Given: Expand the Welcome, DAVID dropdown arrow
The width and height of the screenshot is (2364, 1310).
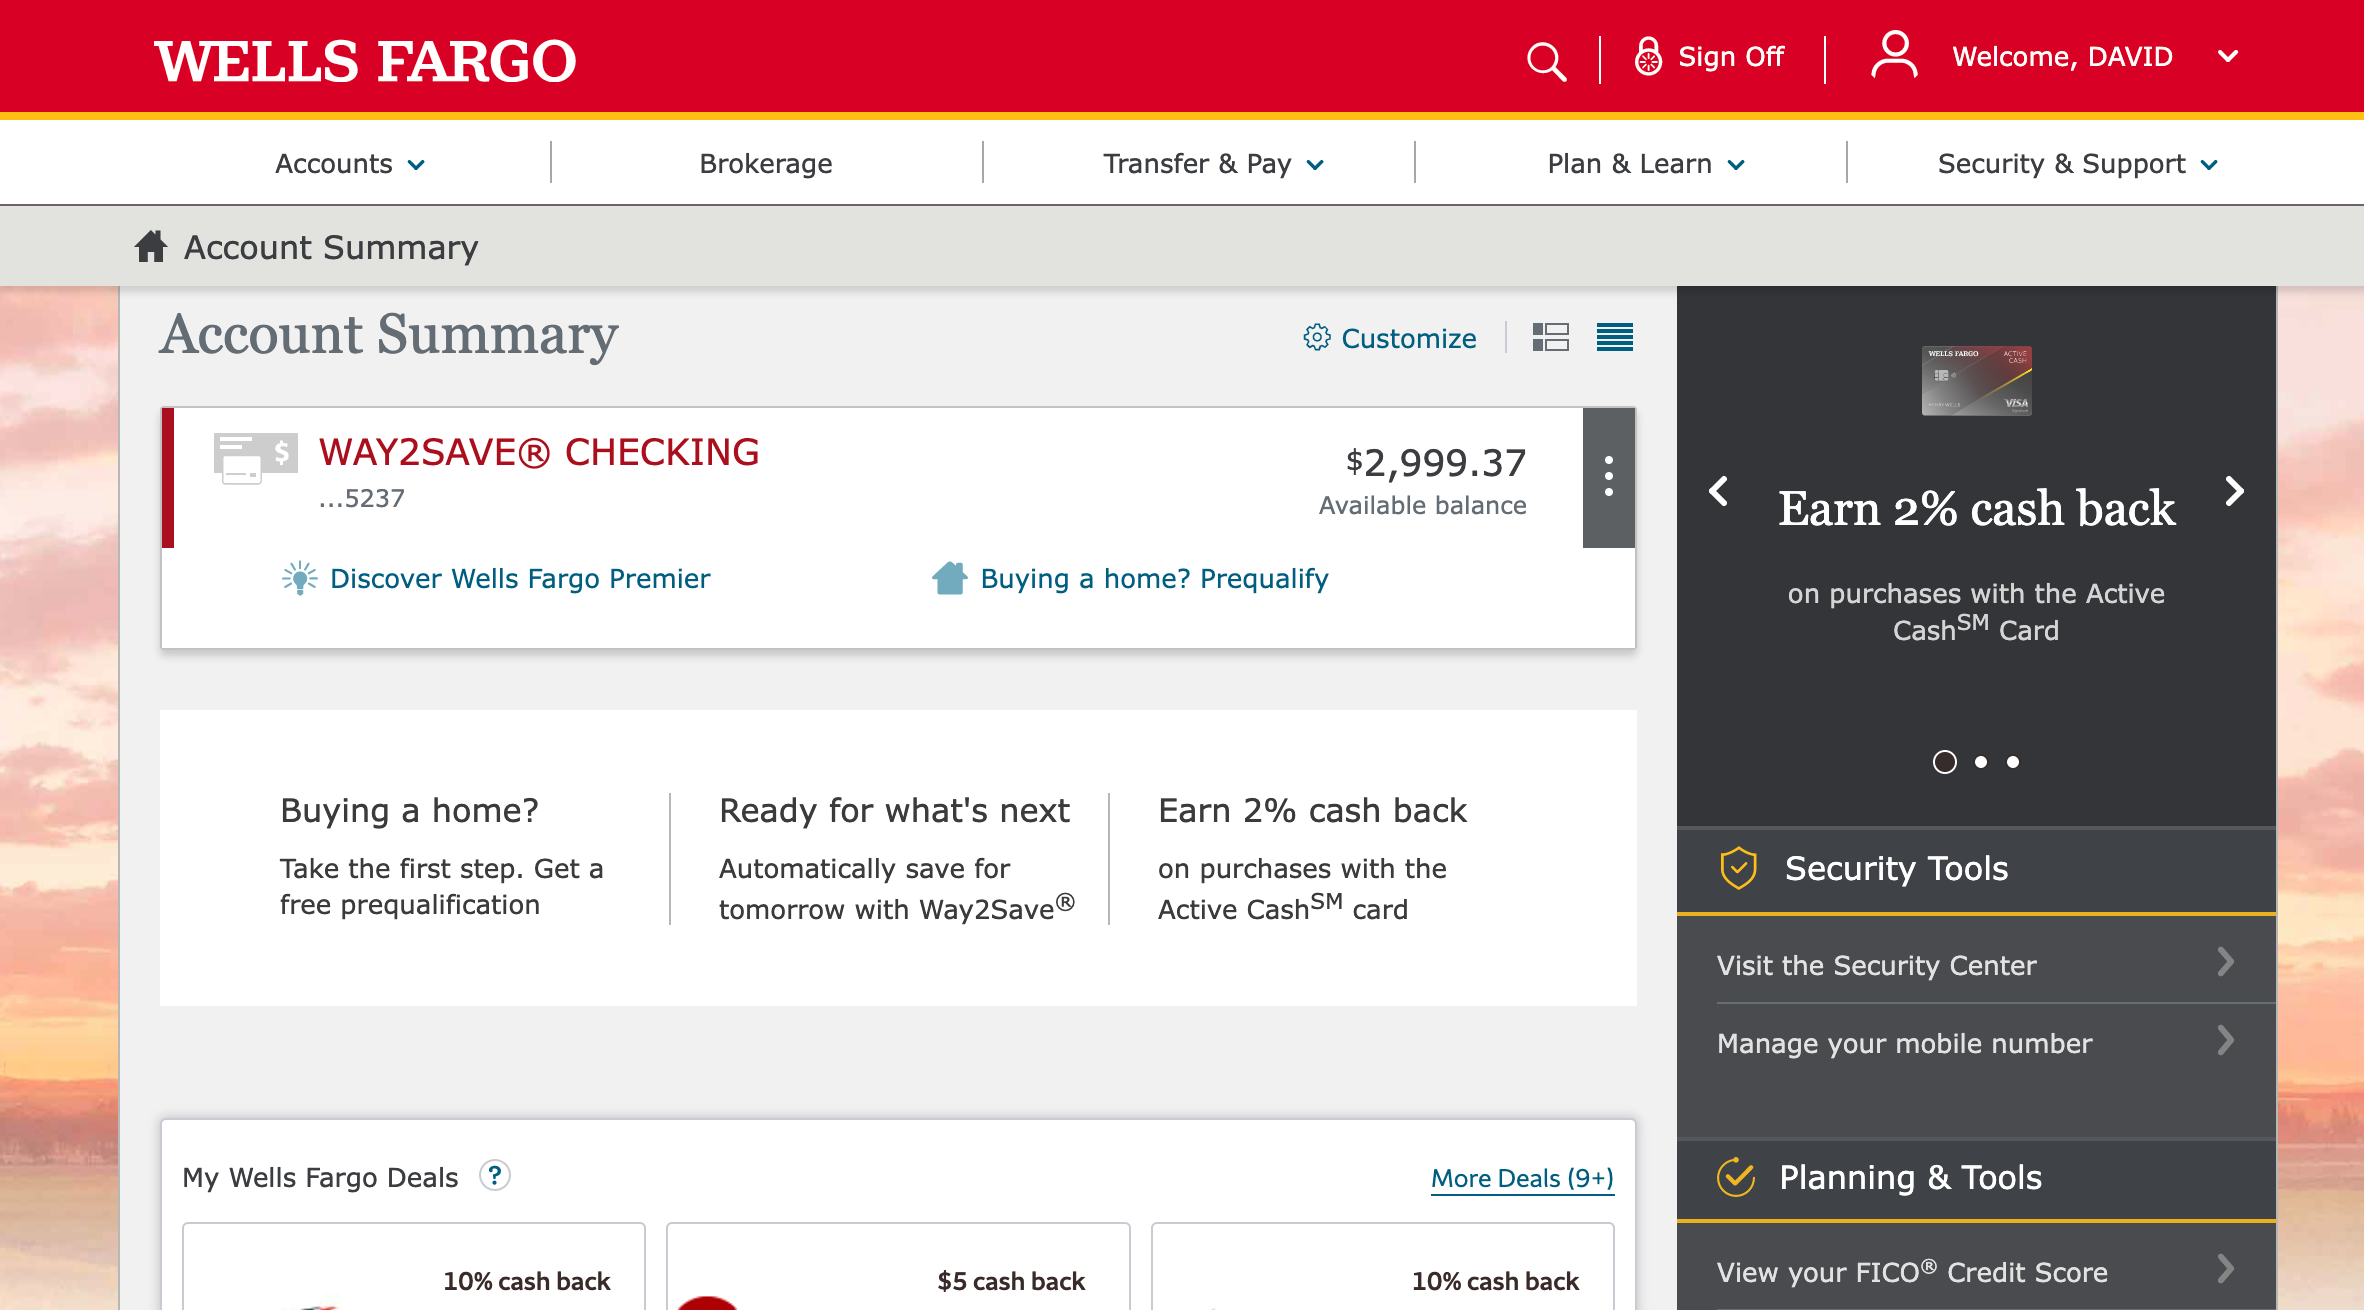Looking at the screenshot, I should tap(2228, 57).
